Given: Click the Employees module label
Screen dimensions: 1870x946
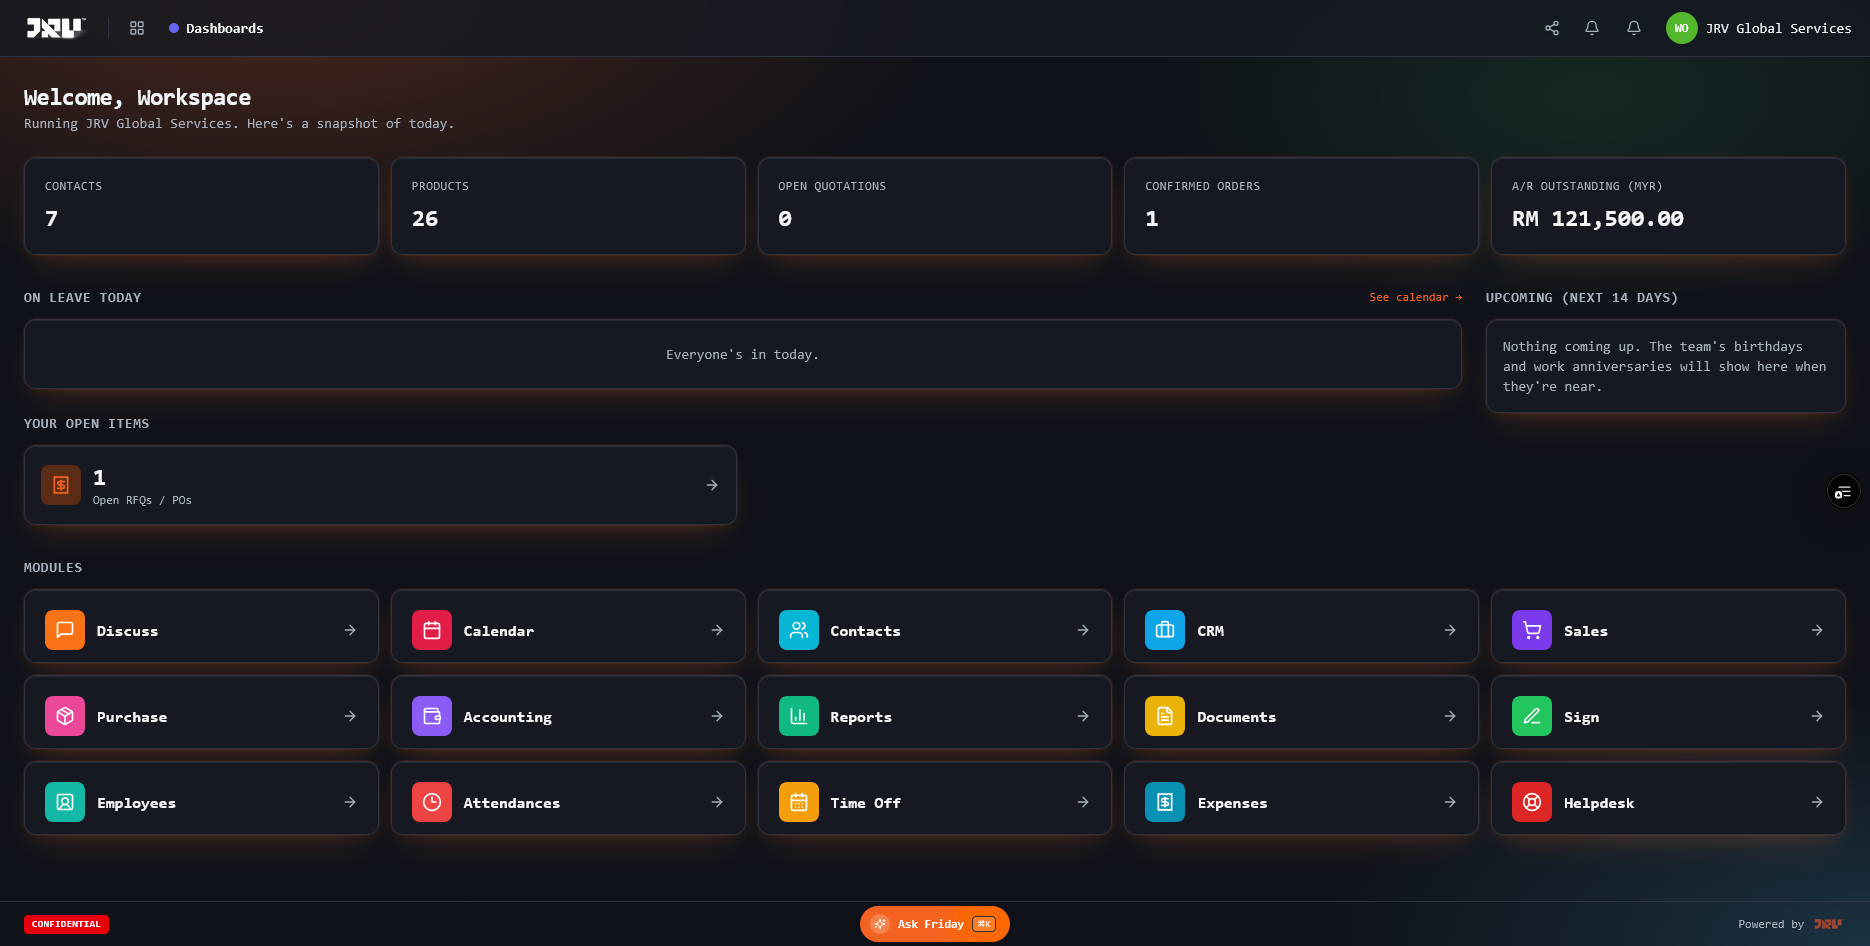Looking at the screenshot, I should (x=136, y=803).
